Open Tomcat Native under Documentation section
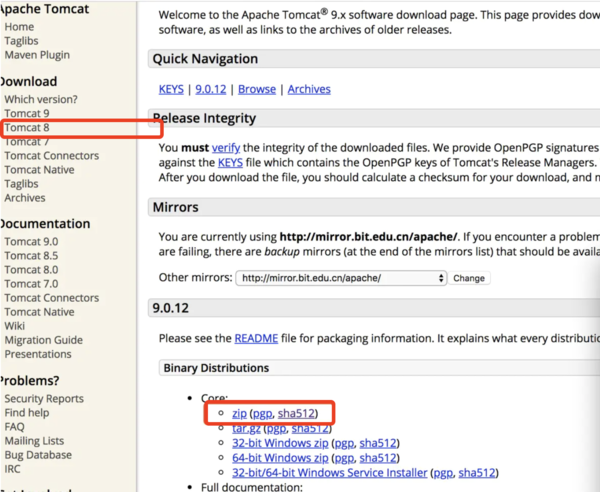The width and height of the screenshot is (600, 492). 39,312
